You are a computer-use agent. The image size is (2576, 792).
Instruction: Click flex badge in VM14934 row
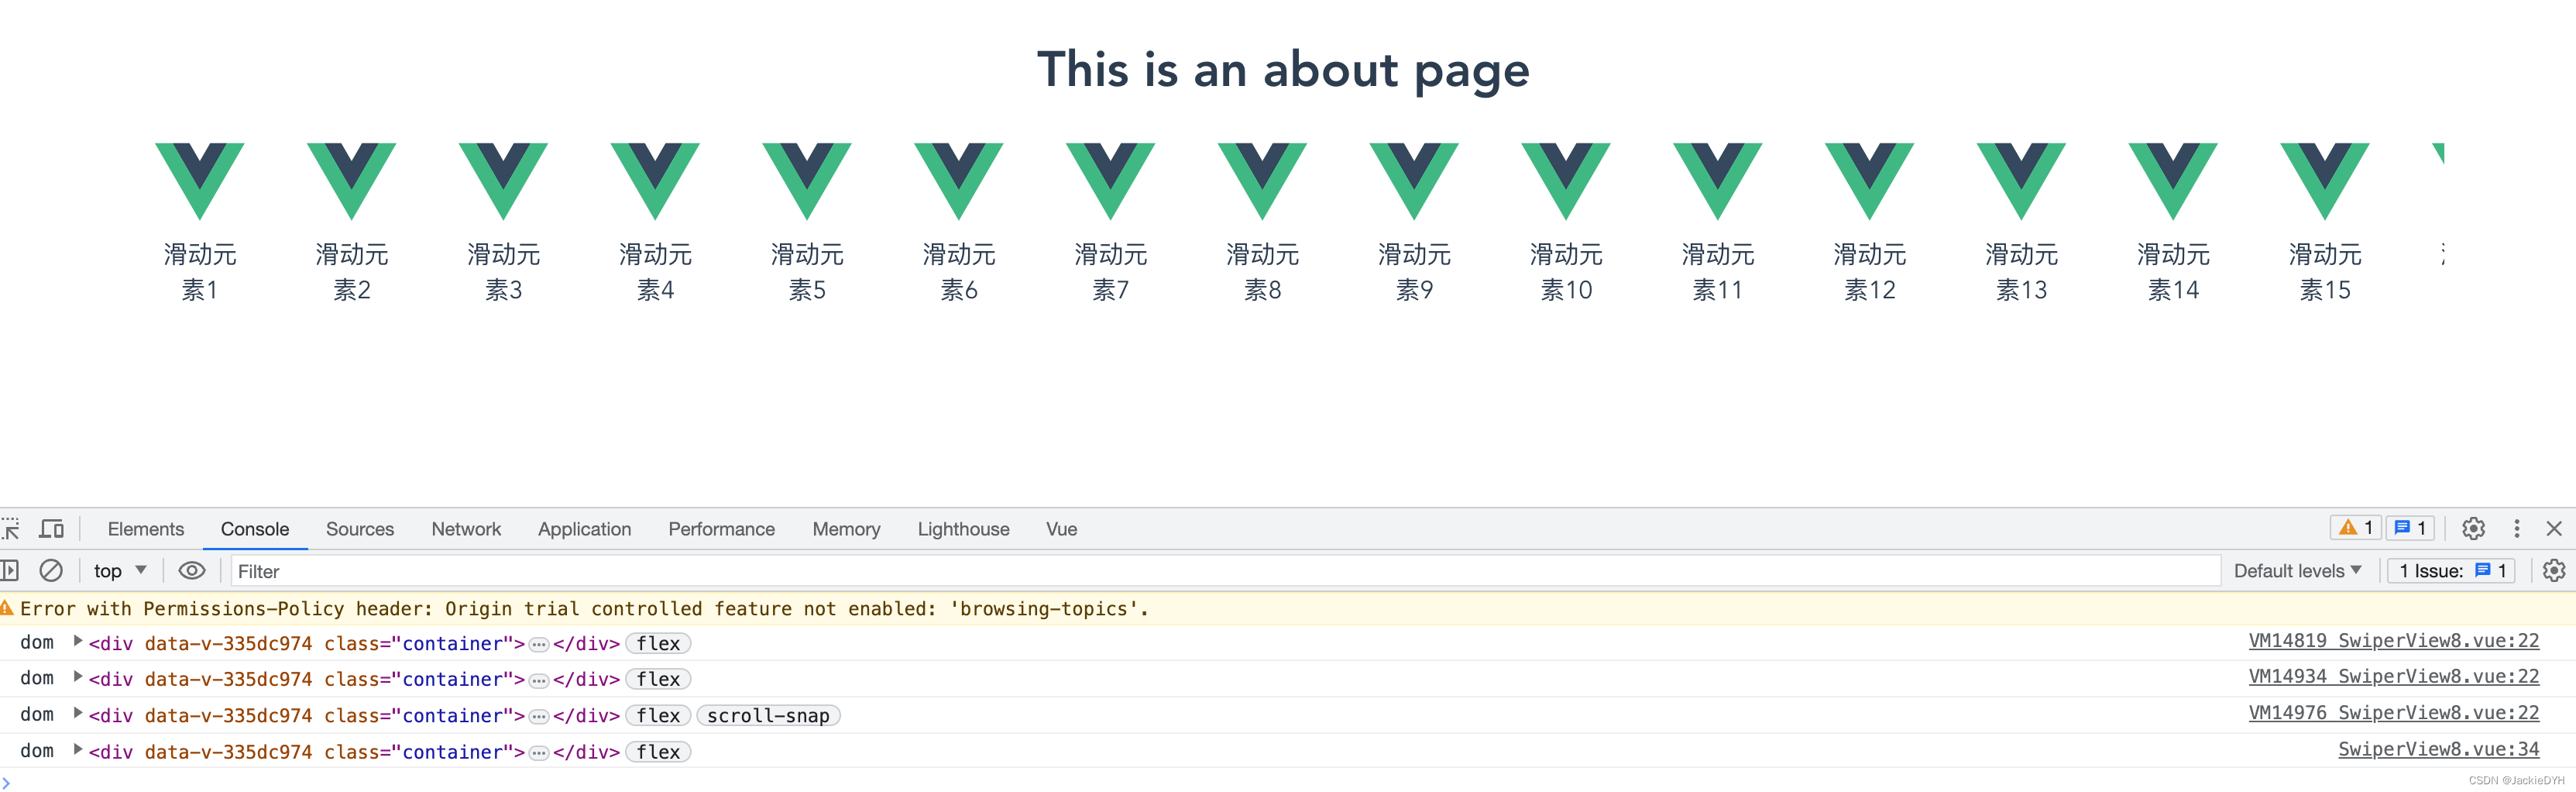pos(658,680)
